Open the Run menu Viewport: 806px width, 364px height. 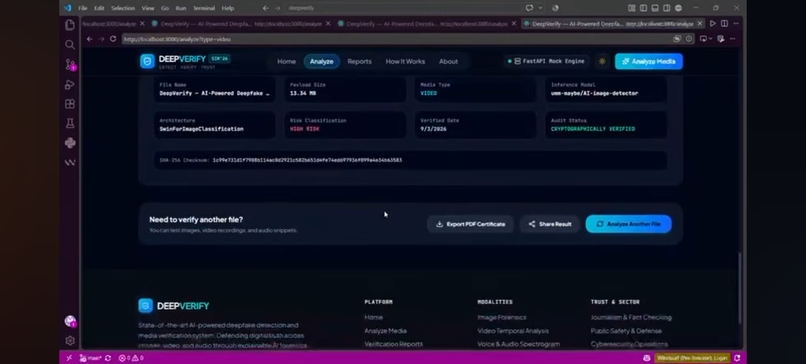click(181, 8)
